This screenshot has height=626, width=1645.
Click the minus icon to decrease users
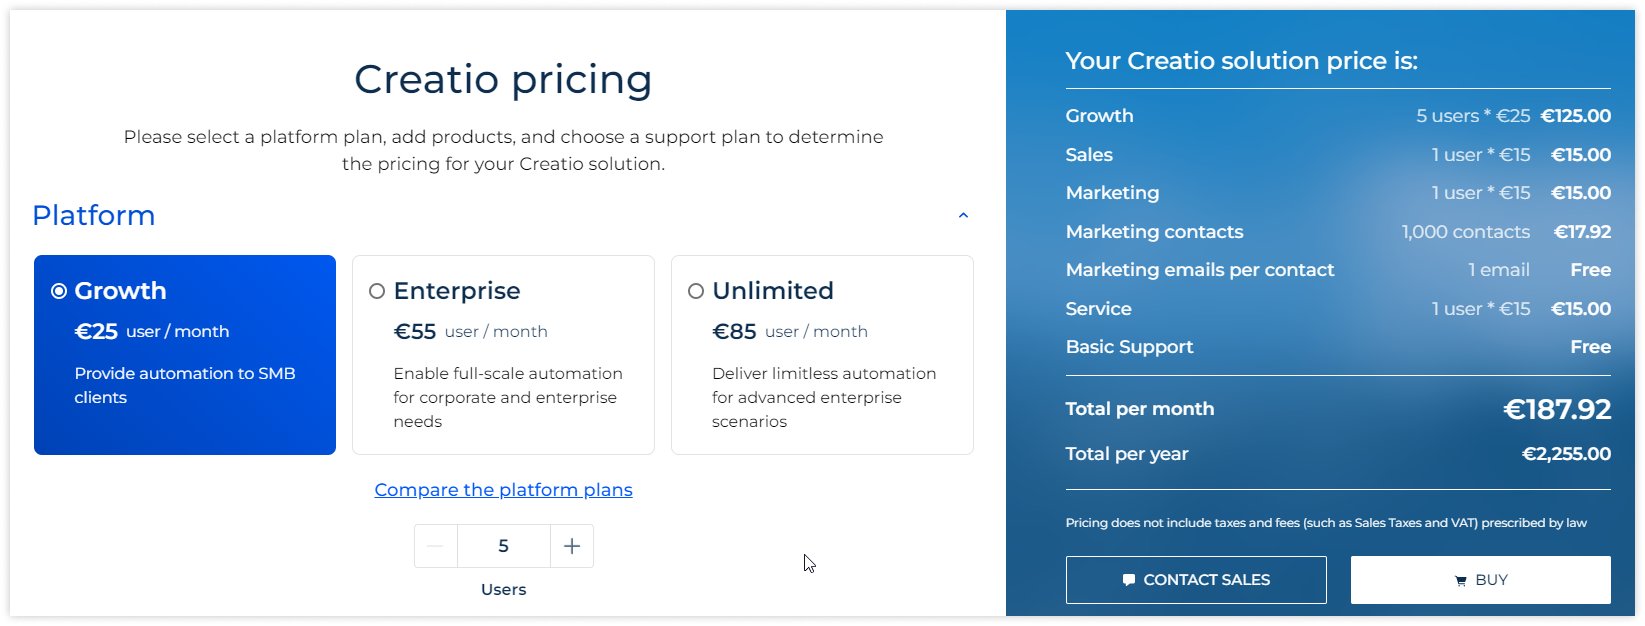[435, 546]
